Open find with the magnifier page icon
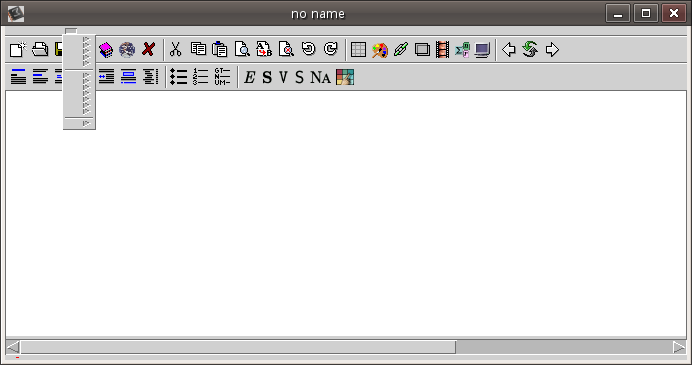The height and width of the screenshot is (365, 692). (x=242, y=49)
